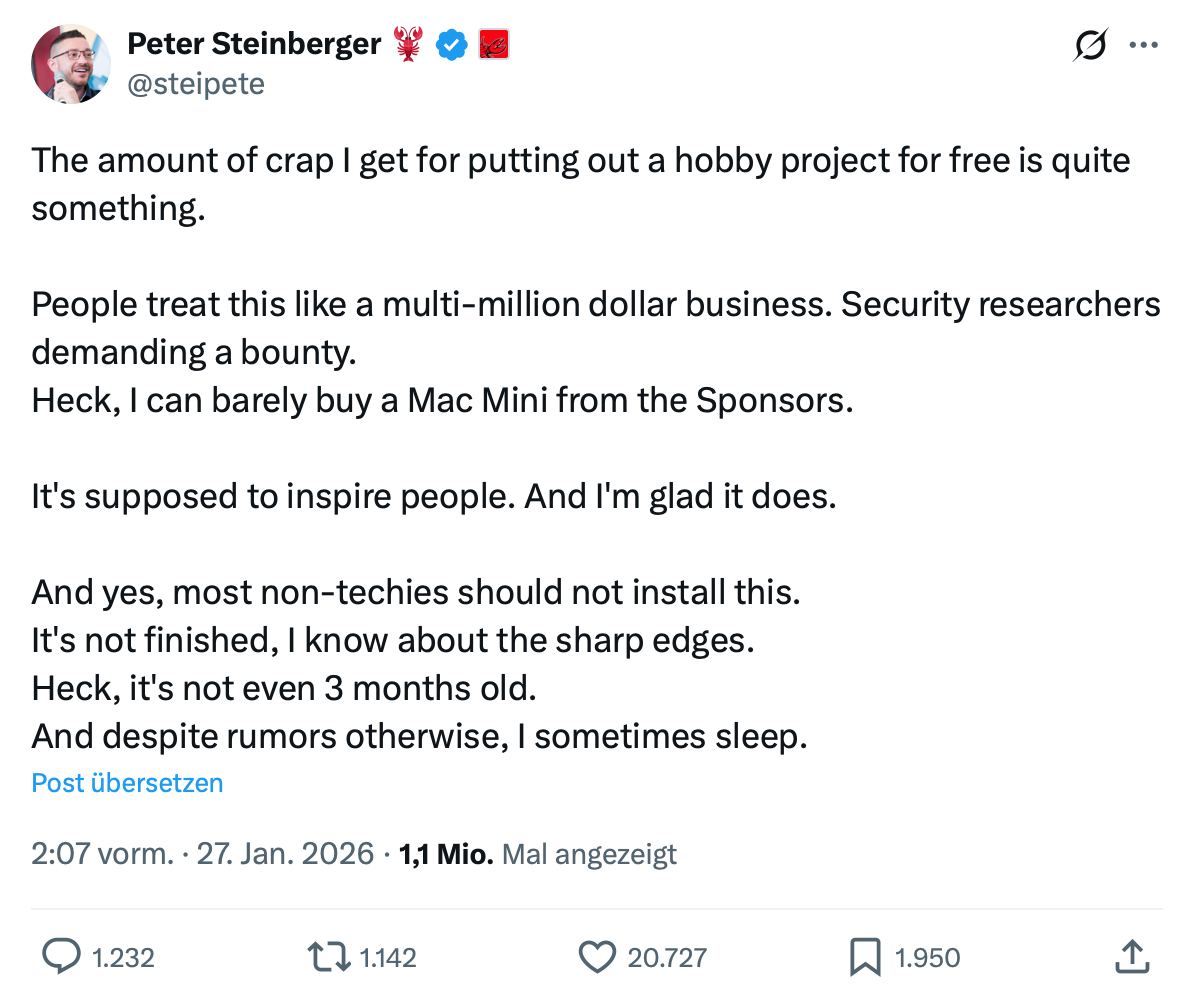
Task: Open the three-dot more options menu
Action: pos(1144,45)
